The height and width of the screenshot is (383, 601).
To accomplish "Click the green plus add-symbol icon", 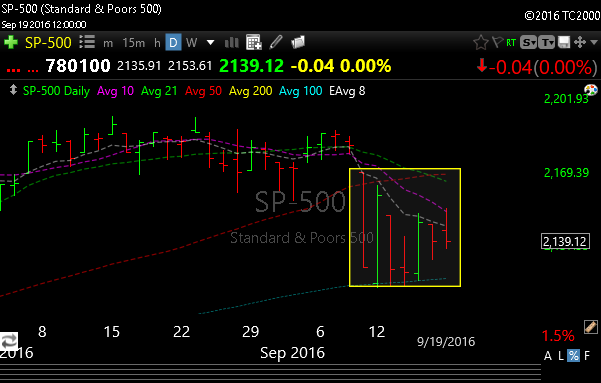I will pos(11,42).
